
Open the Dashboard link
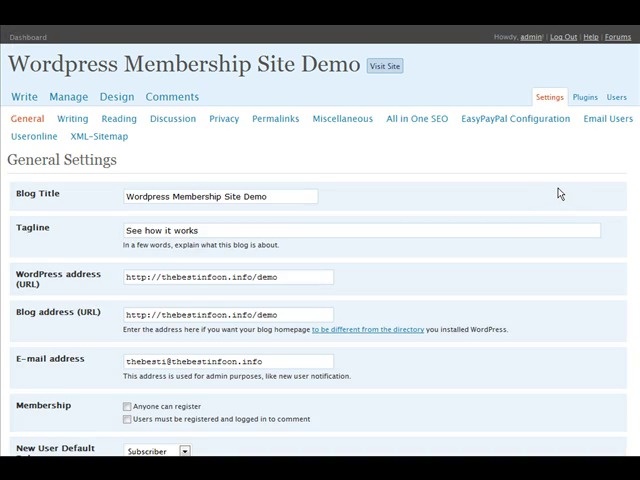pyautogui.click(x=28, y=37)
